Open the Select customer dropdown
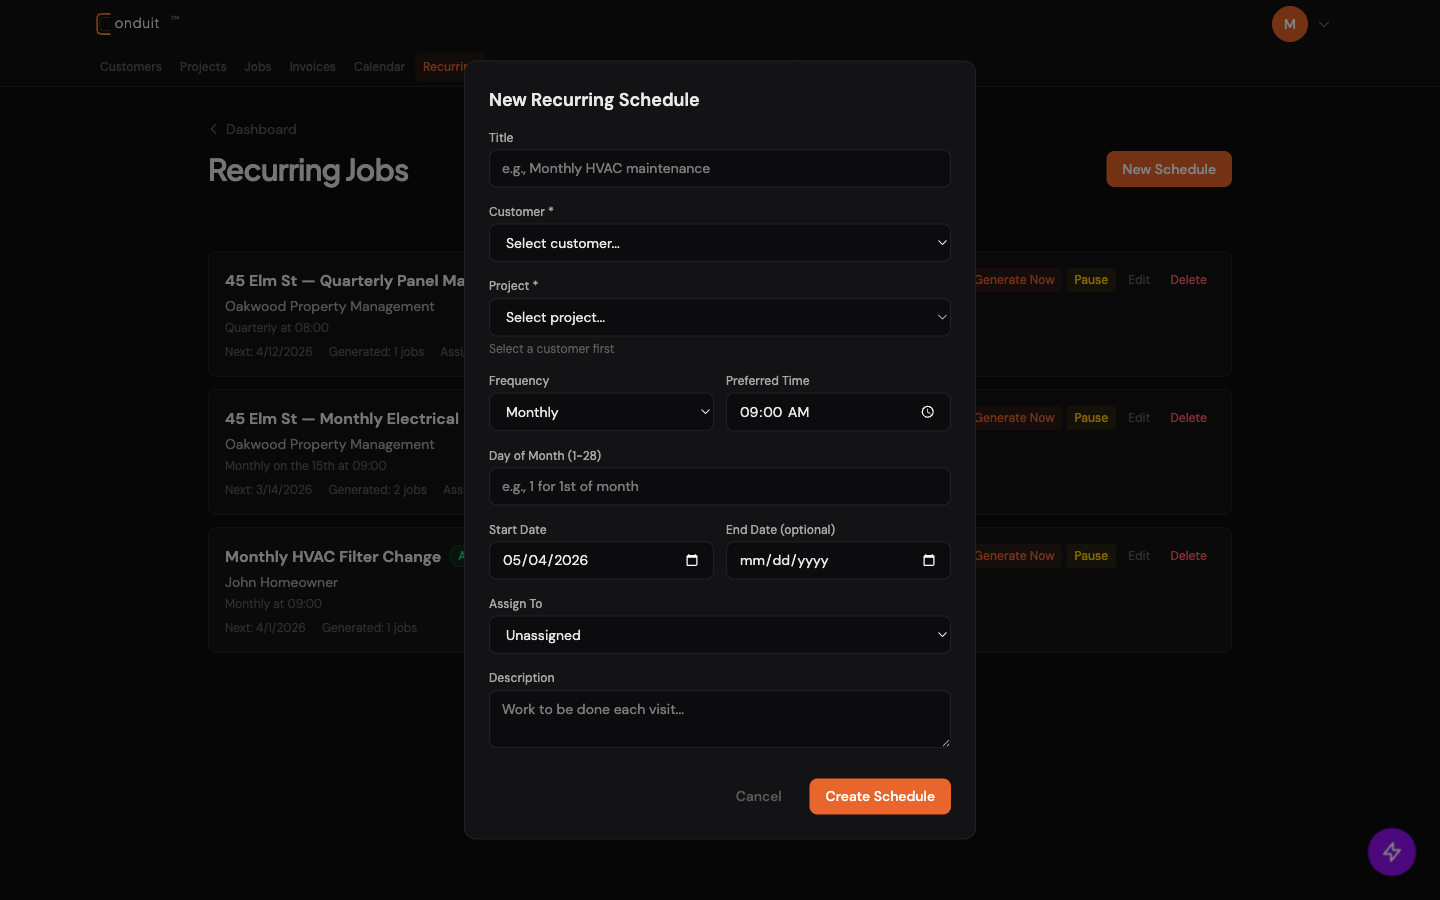 (x=720, y=243)
